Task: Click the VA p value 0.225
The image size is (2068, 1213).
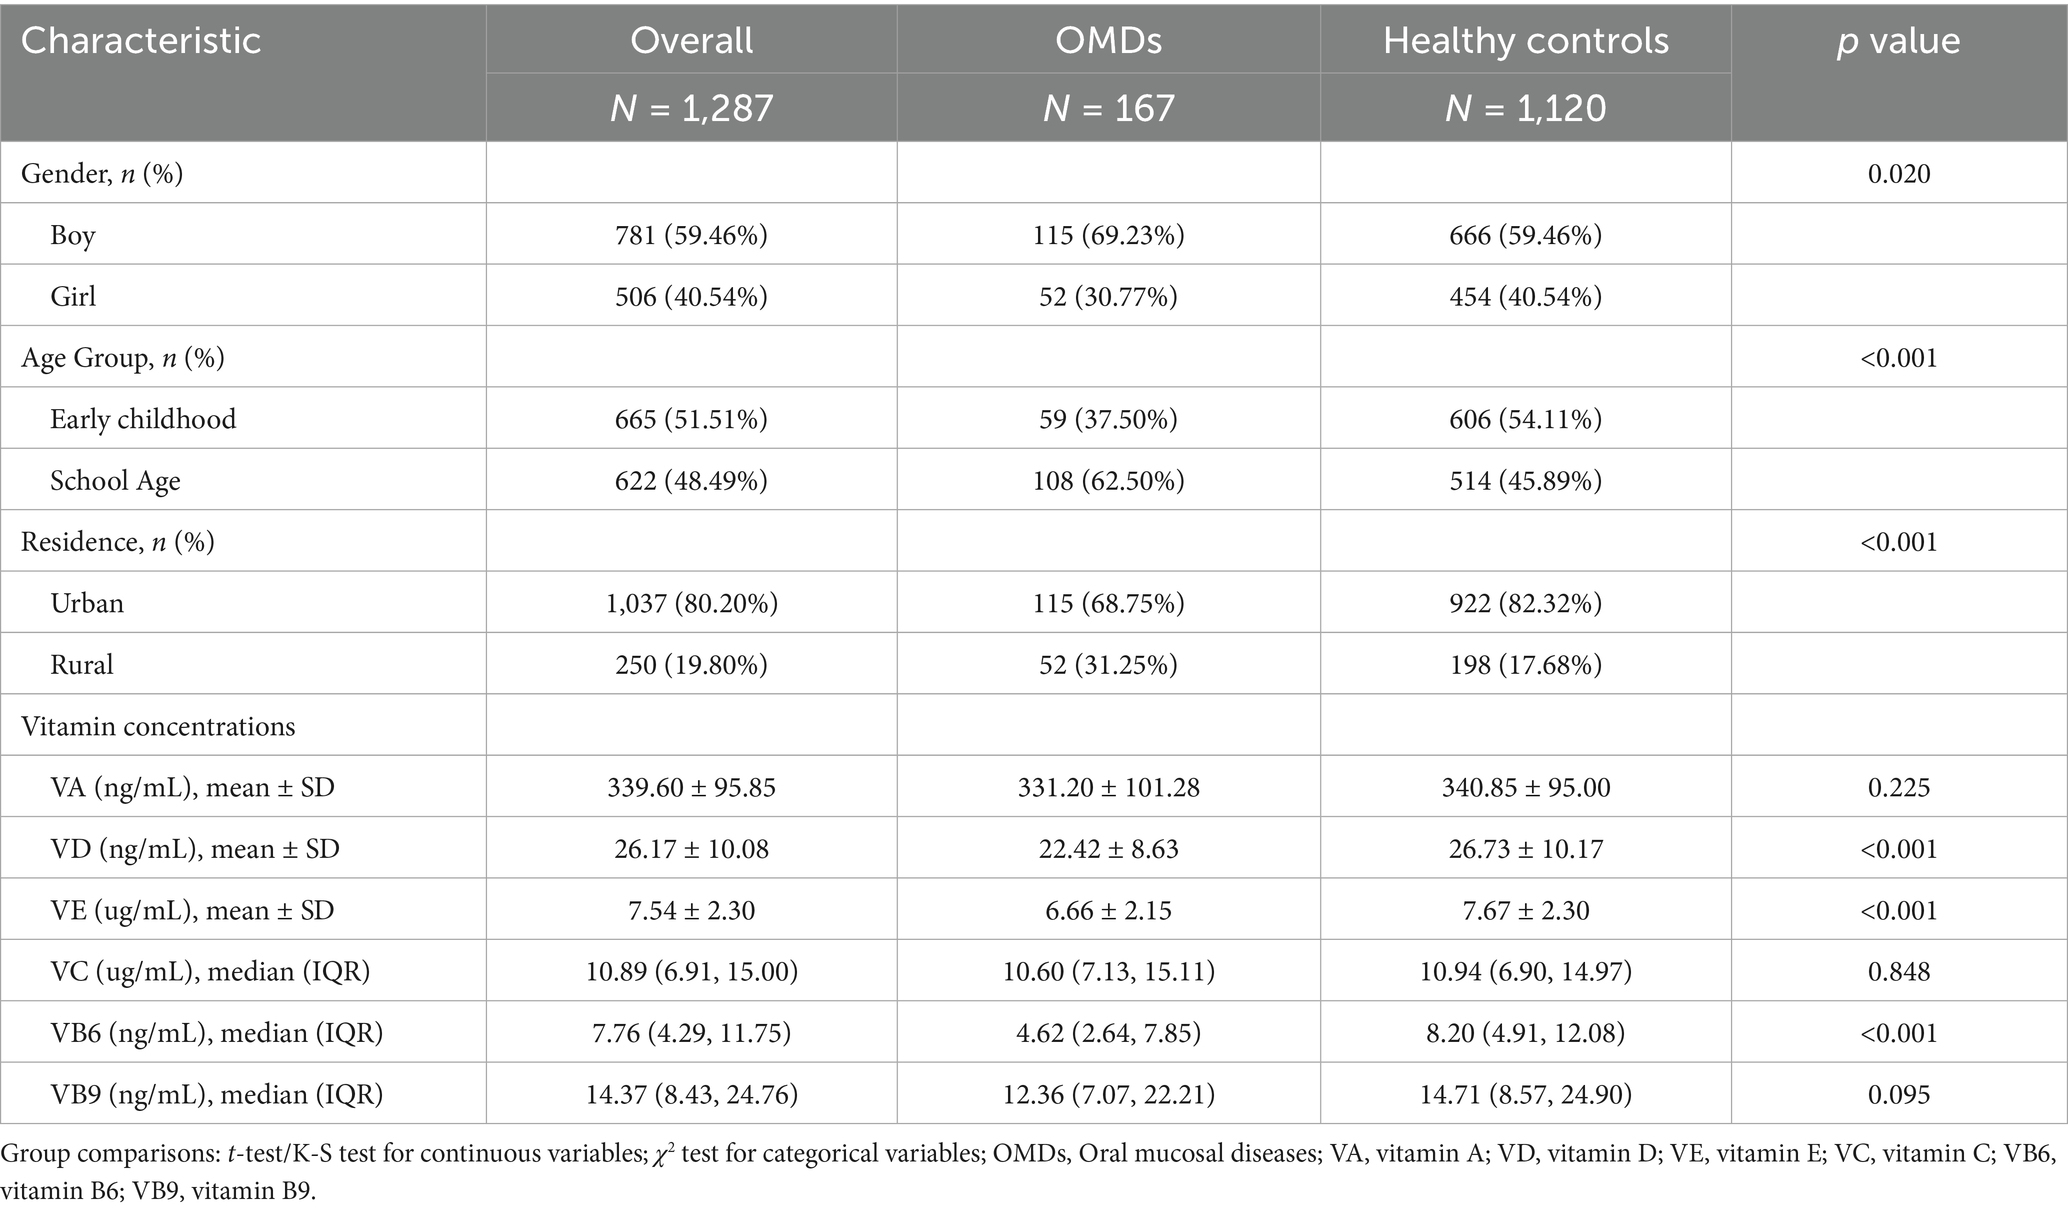Action: pyautogui.click(x=1898, y=787)
